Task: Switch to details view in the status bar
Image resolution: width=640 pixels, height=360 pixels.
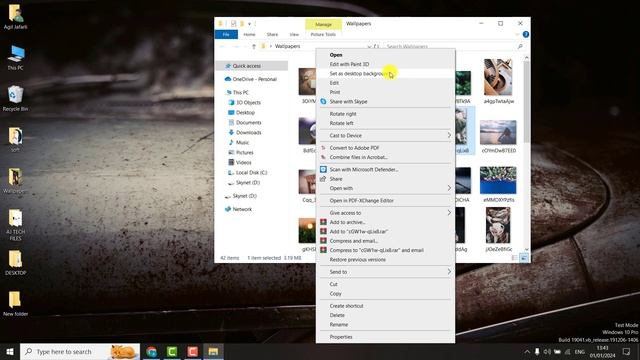Action: 514,258
